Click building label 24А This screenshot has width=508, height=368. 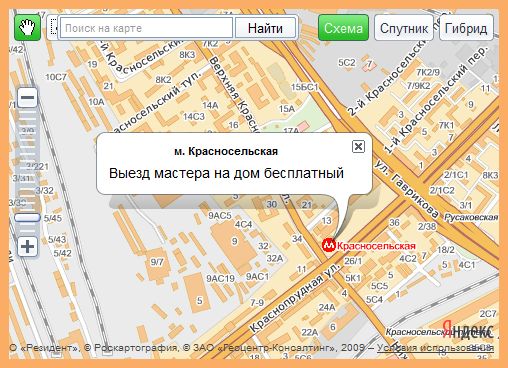click(x=327, y=307)
